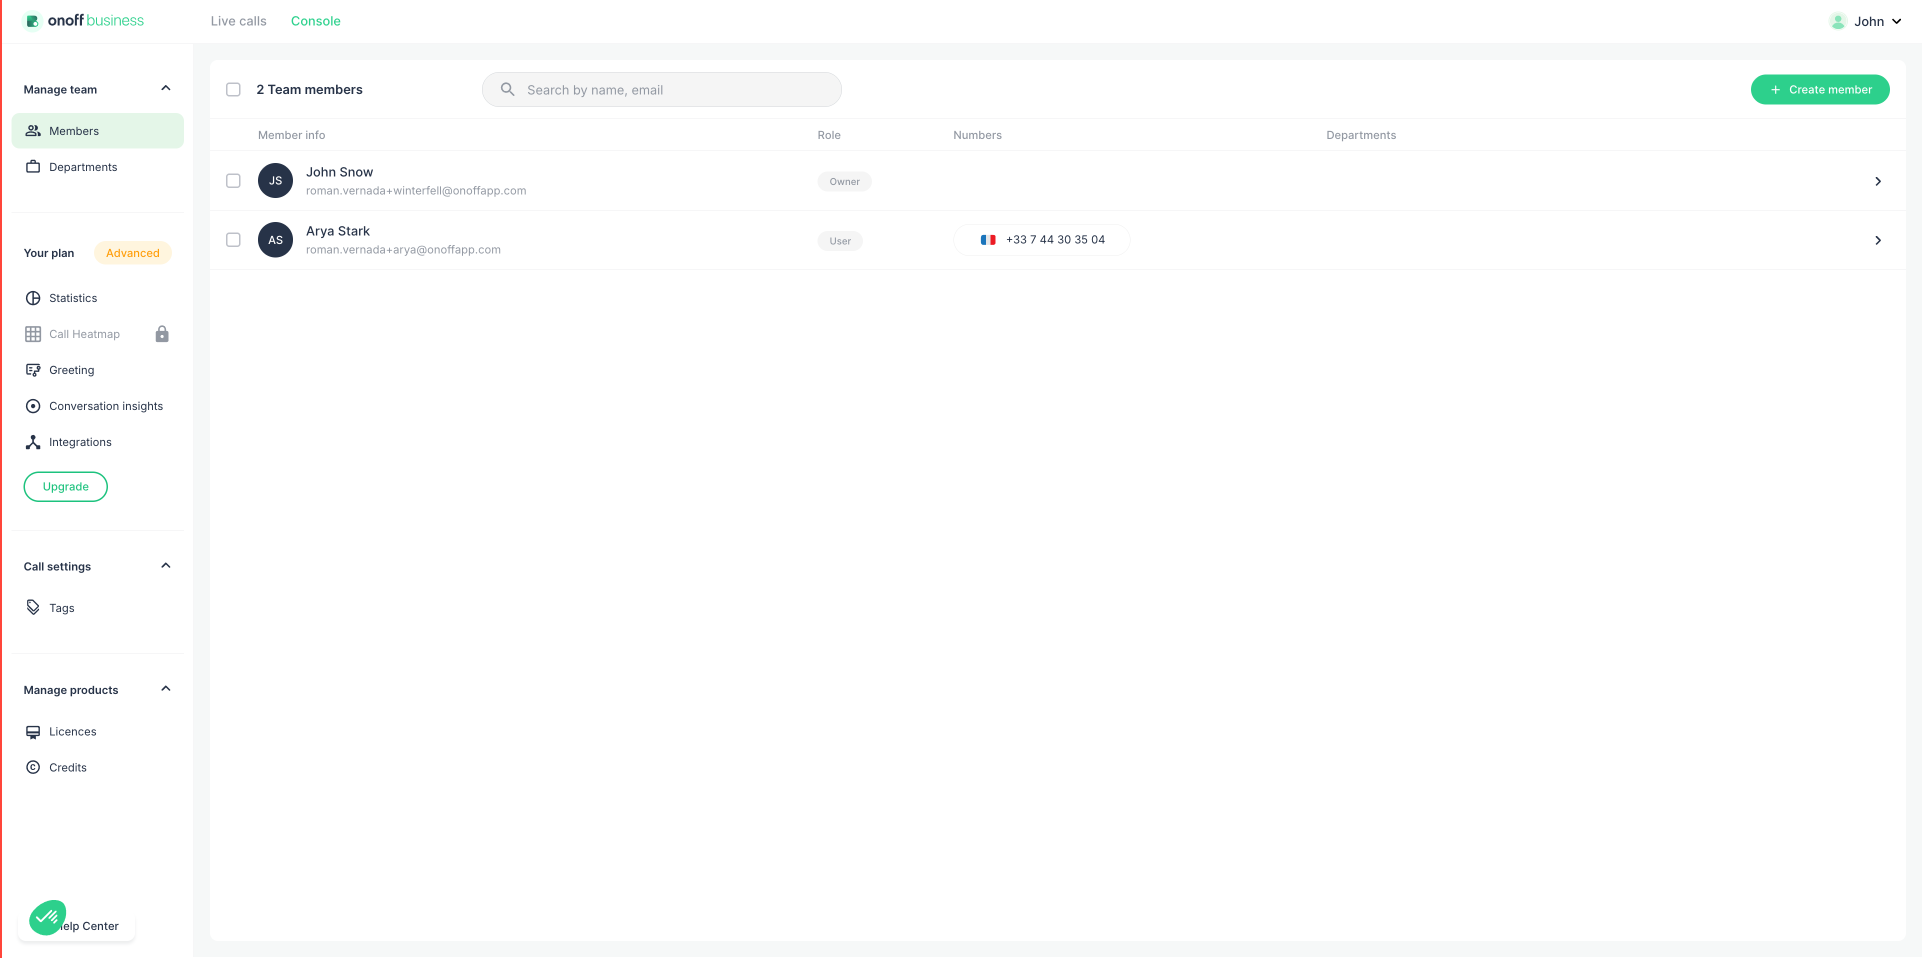Image resolution: width=1922 pixels, height=958 pixels.
Task: Open Departments in the sidebar
Action: coord(98,167)
